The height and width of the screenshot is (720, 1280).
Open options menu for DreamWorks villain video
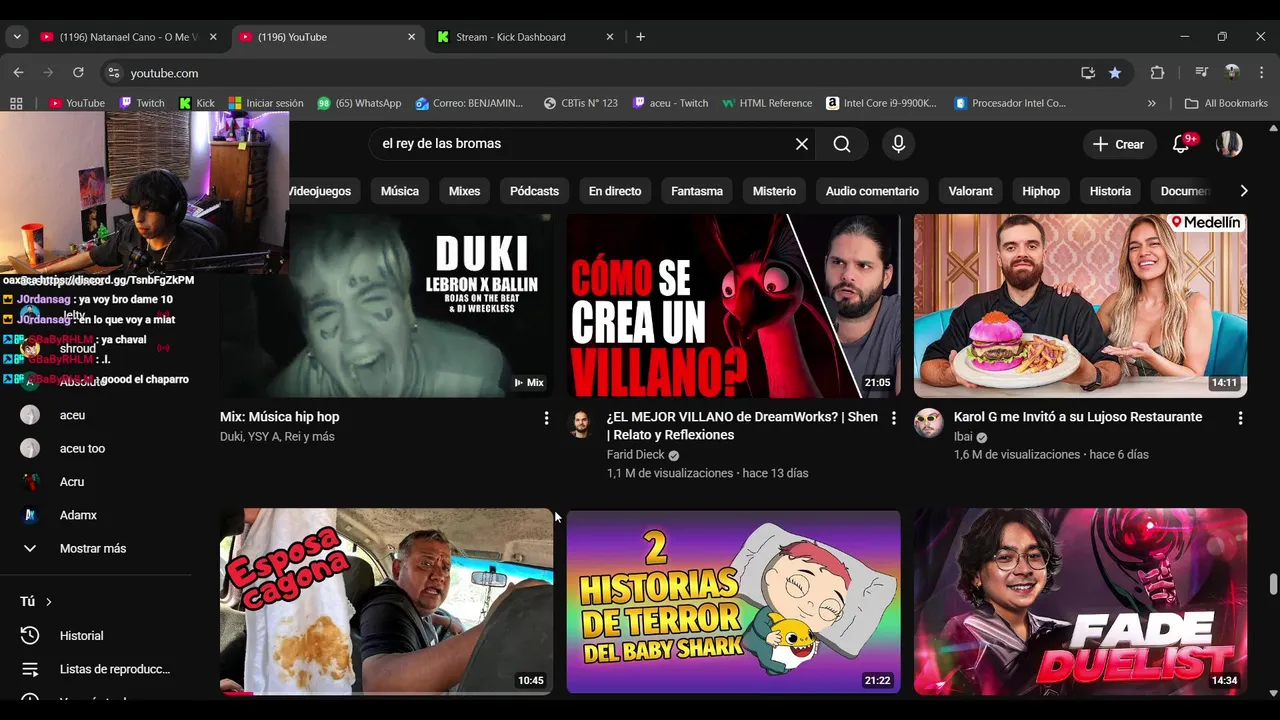coord(893,418)
